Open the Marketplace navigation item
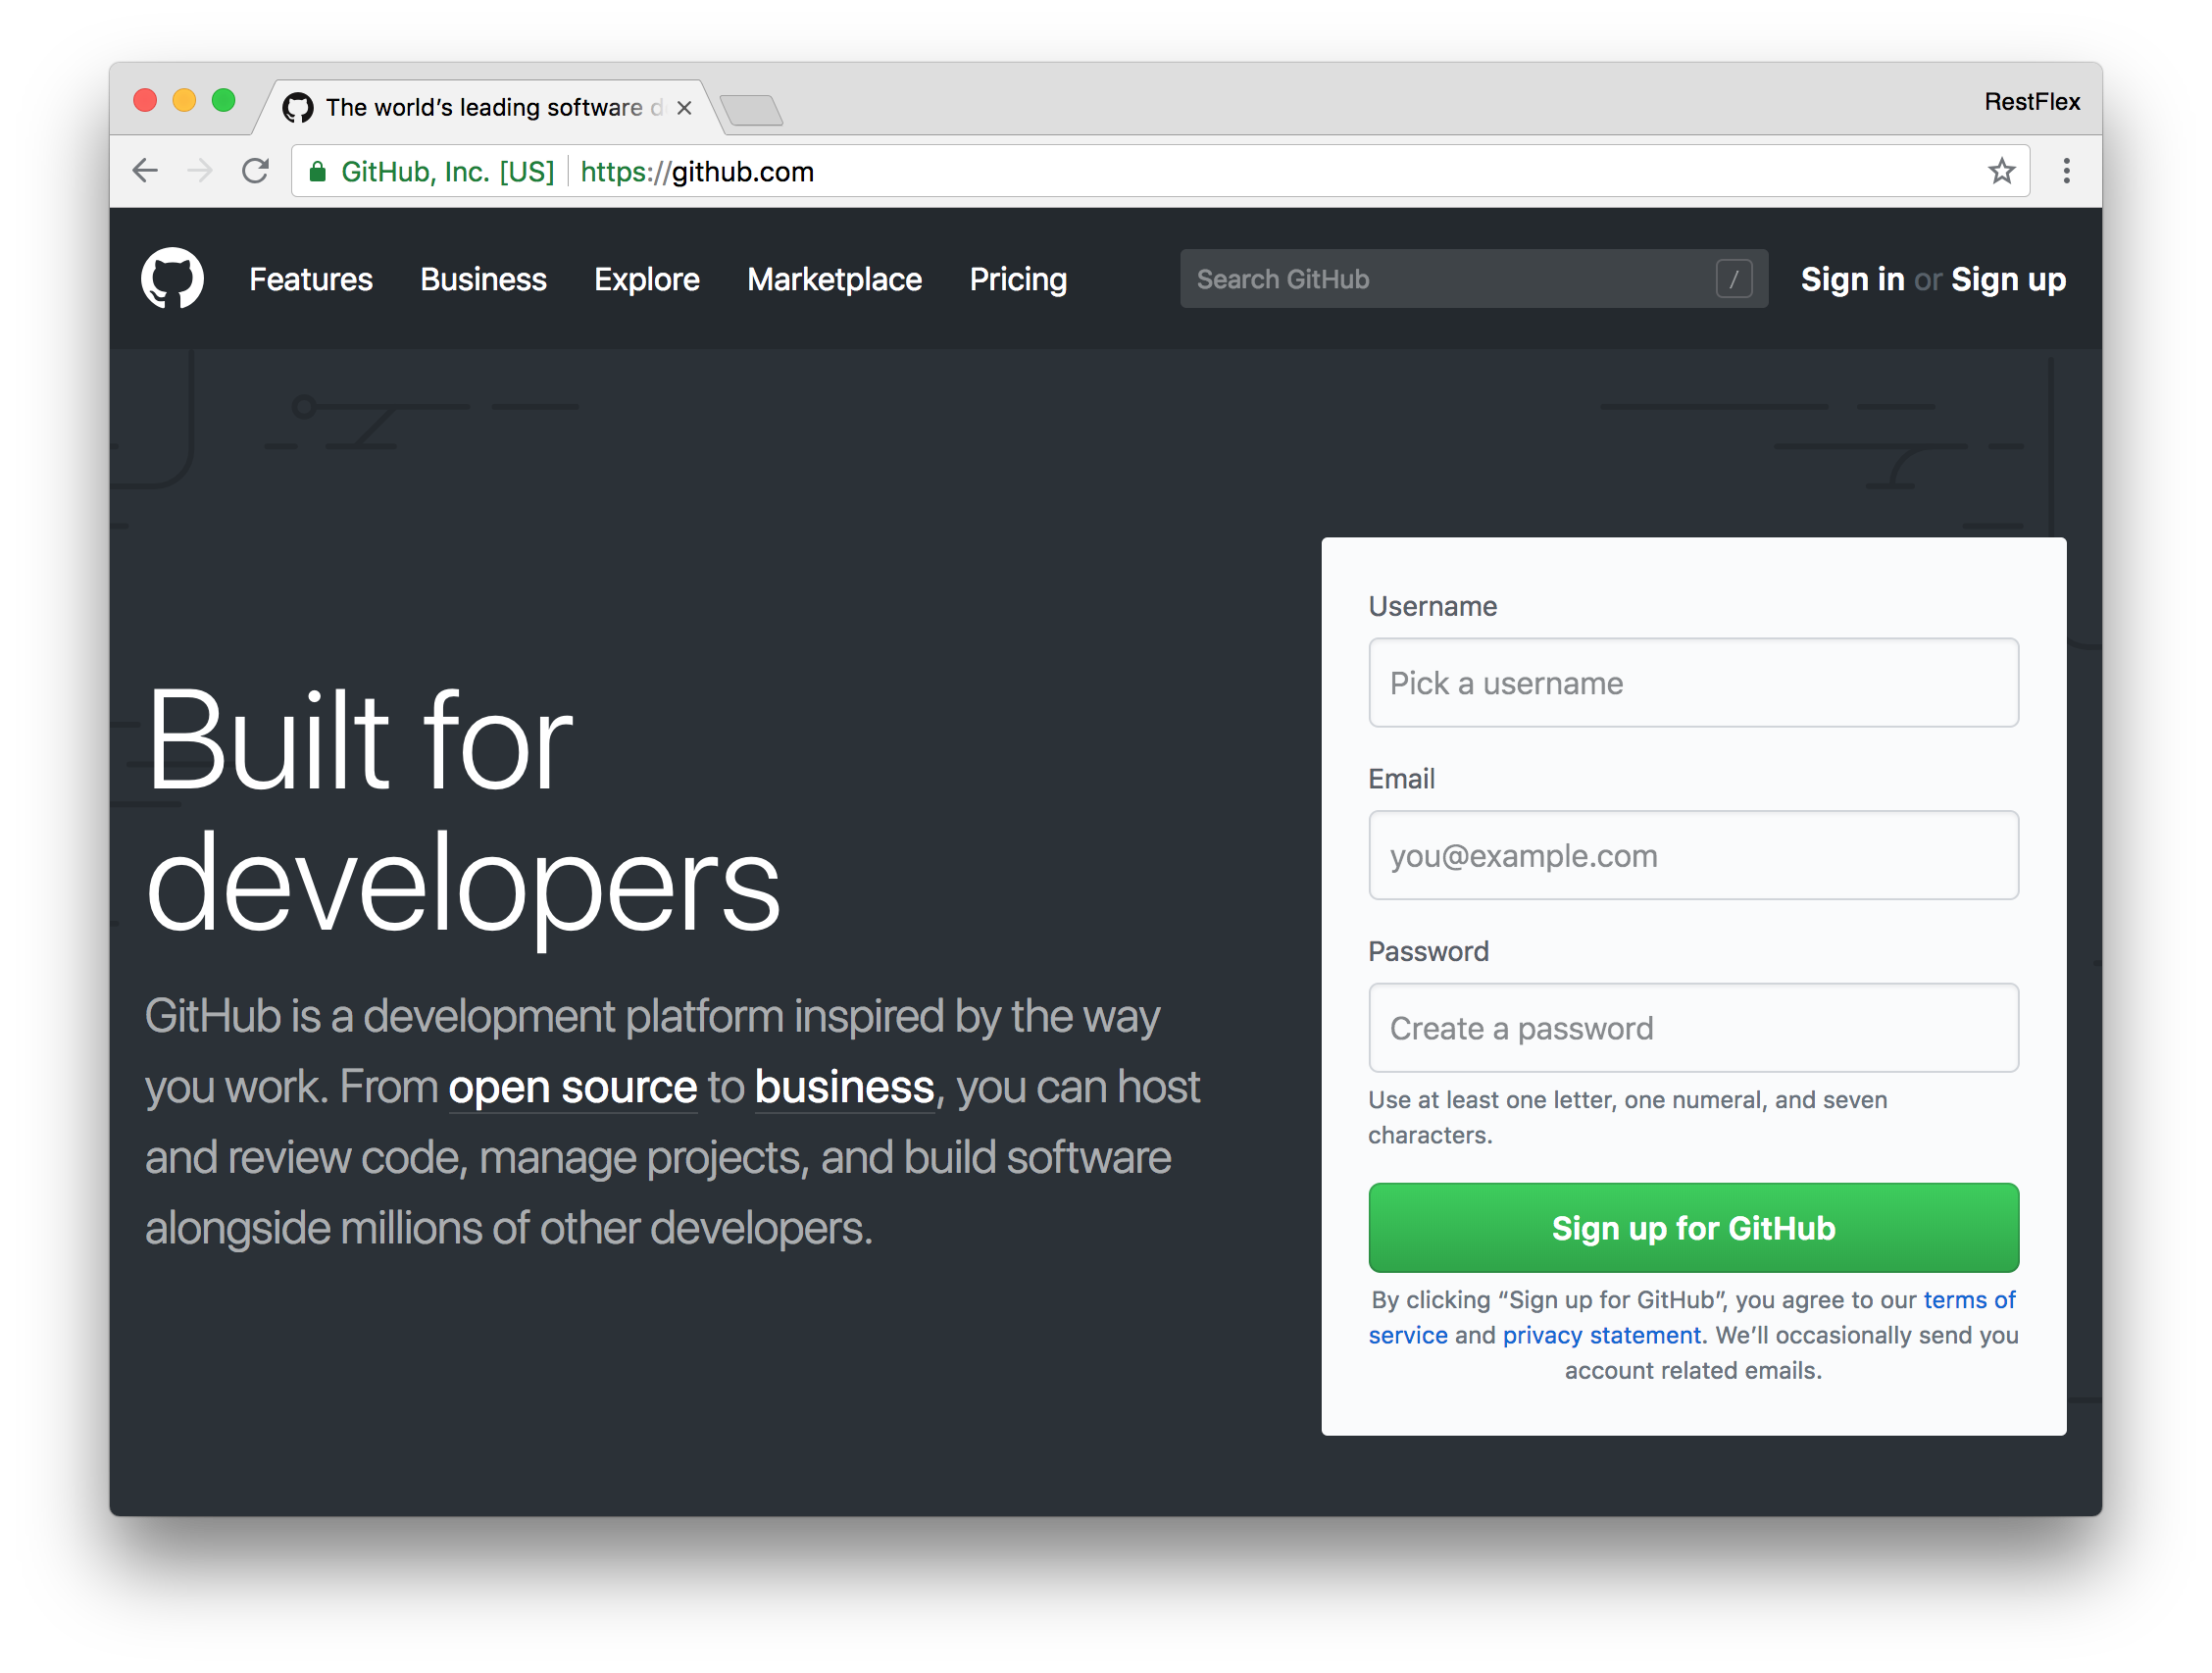 [x=832, y=278]
